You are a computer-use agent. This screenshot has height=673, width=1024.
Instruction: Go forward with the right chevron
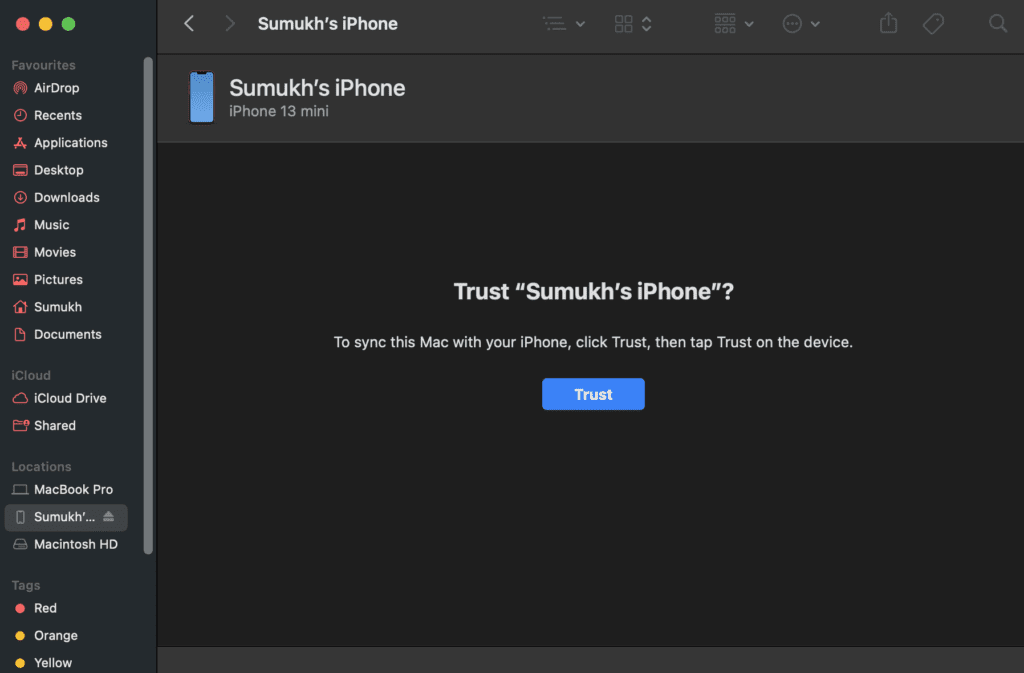[x=229, y=23]
